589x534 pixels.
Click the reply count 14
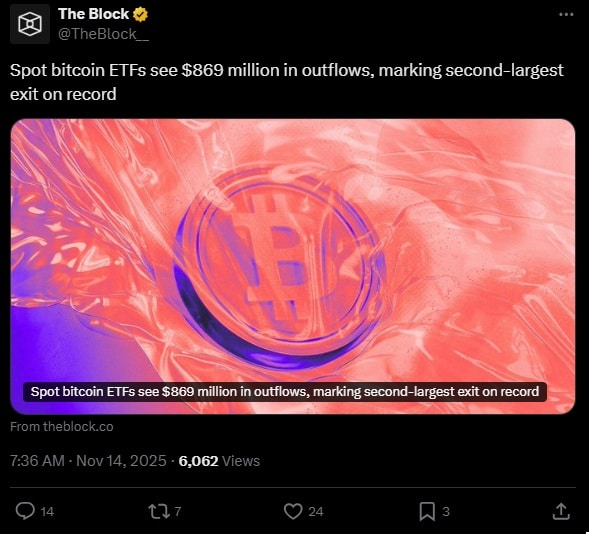(x=47, y=511)
